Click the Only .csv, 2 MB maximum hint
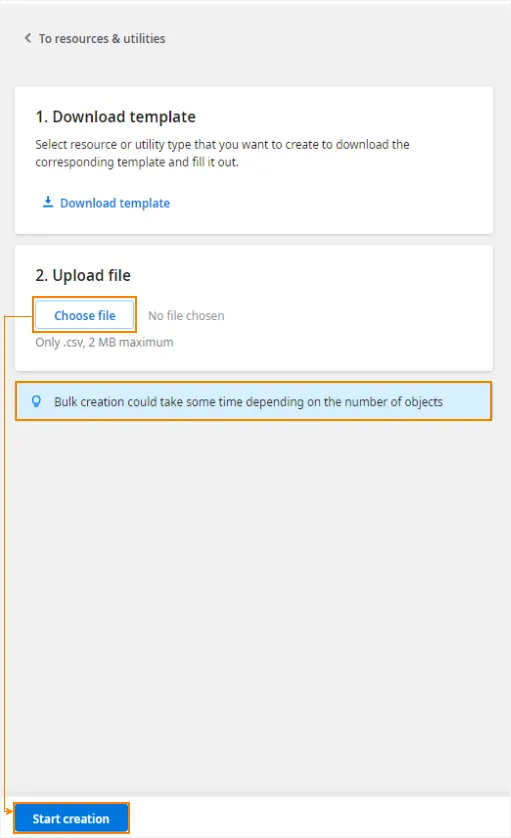The height and width of the screenshot is (838, 511). click(104, 342)
